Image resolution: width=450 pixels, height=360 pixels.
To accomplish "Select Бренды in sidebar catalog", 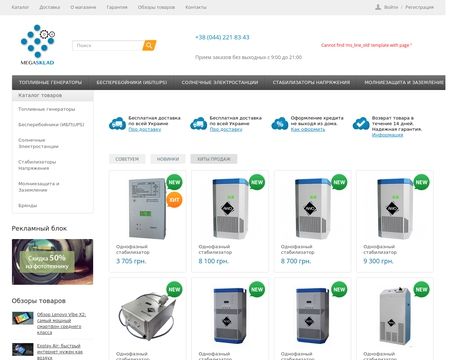I will [28, 206].
